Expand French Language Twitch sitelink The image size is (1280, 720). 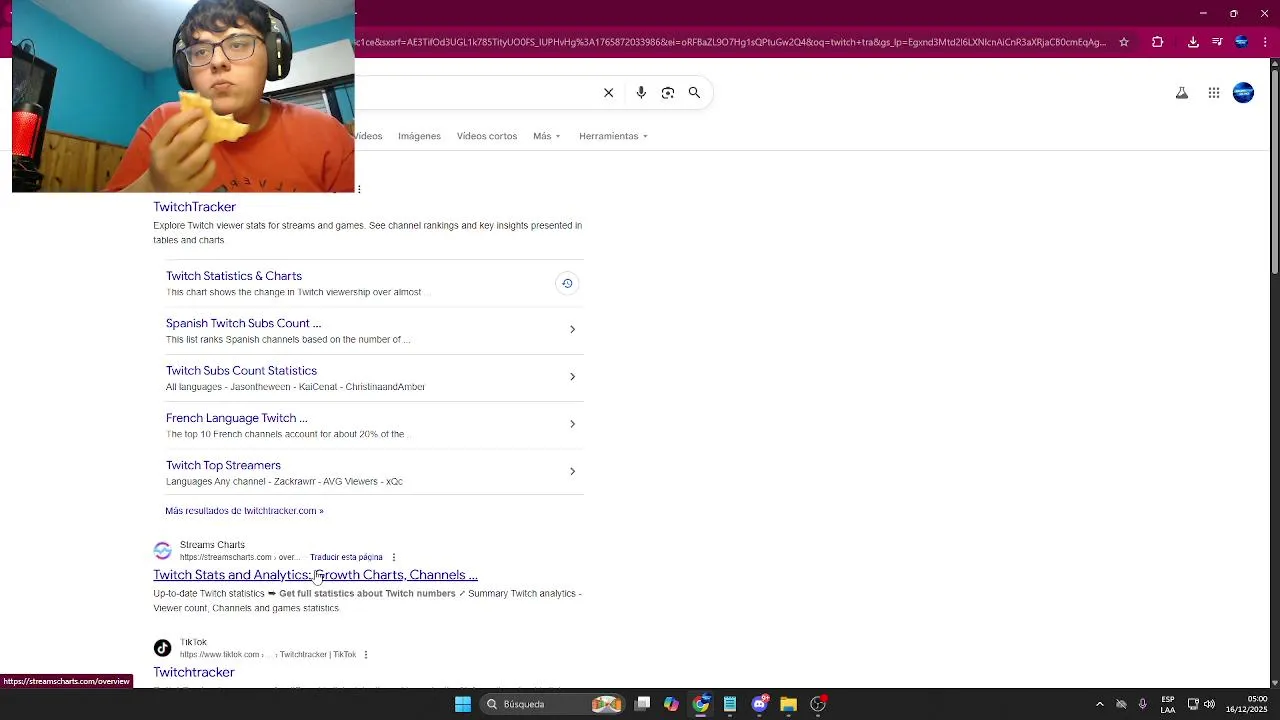click(572, 424)
